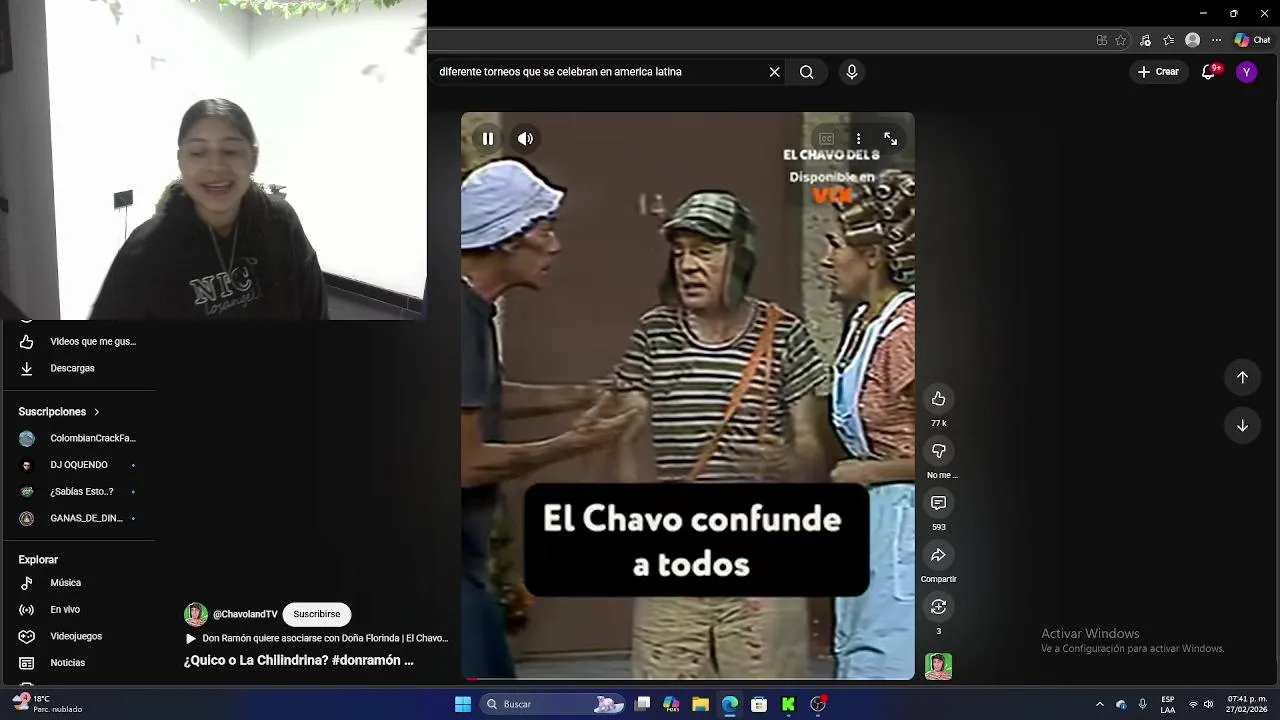
Task: Click the ChavolandTV channel avatar
Action: pyautogui.click(x=196, y=614)
